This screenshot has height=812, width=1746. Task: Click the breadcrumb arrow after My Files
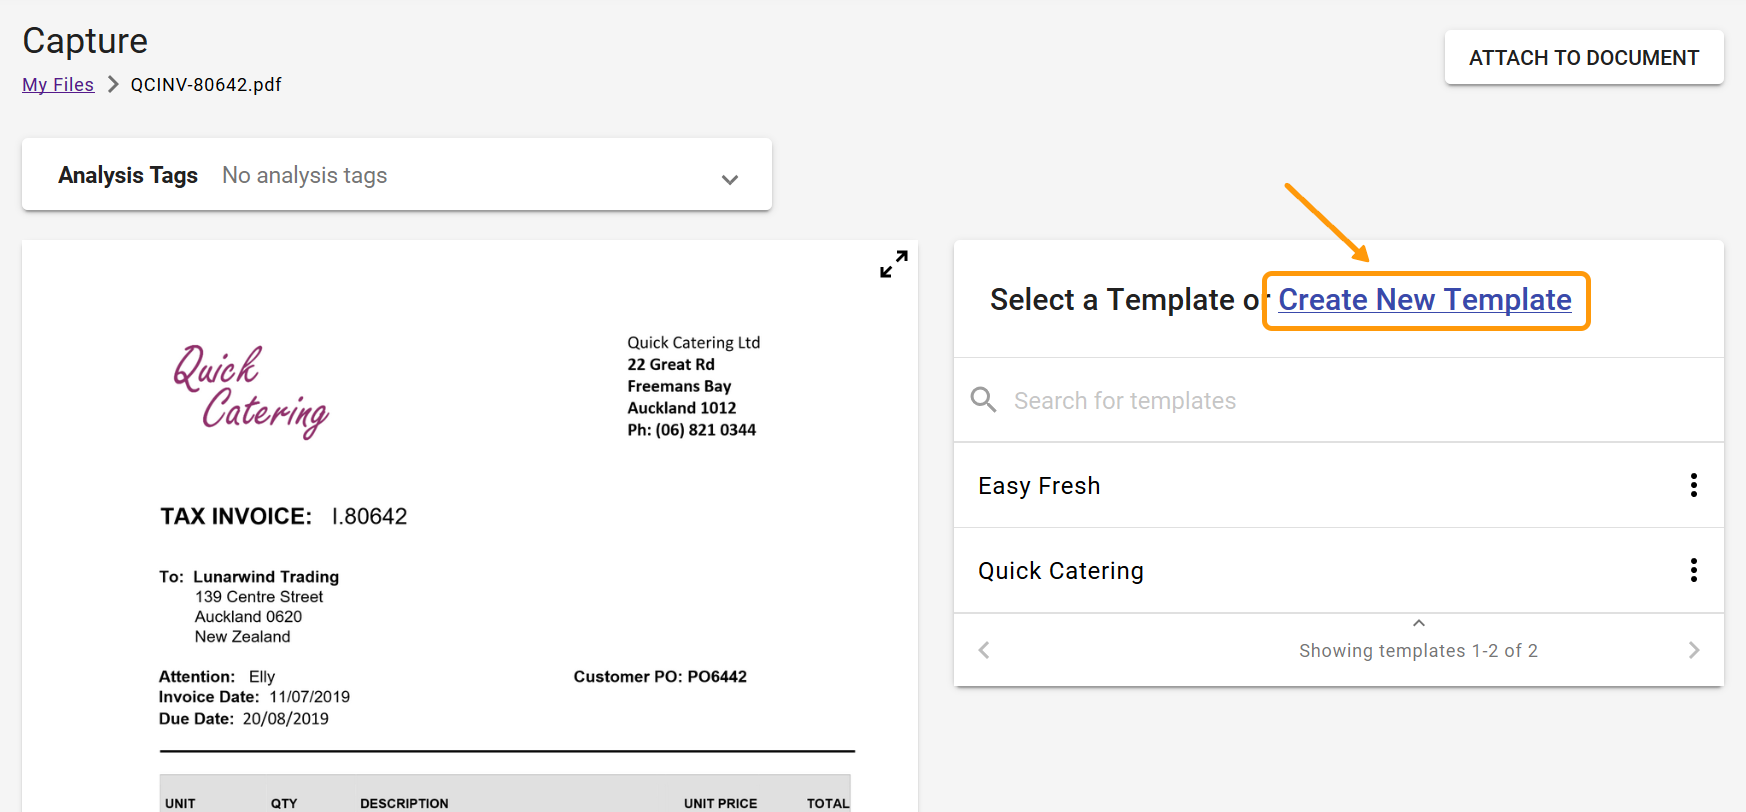click(113, 85)
